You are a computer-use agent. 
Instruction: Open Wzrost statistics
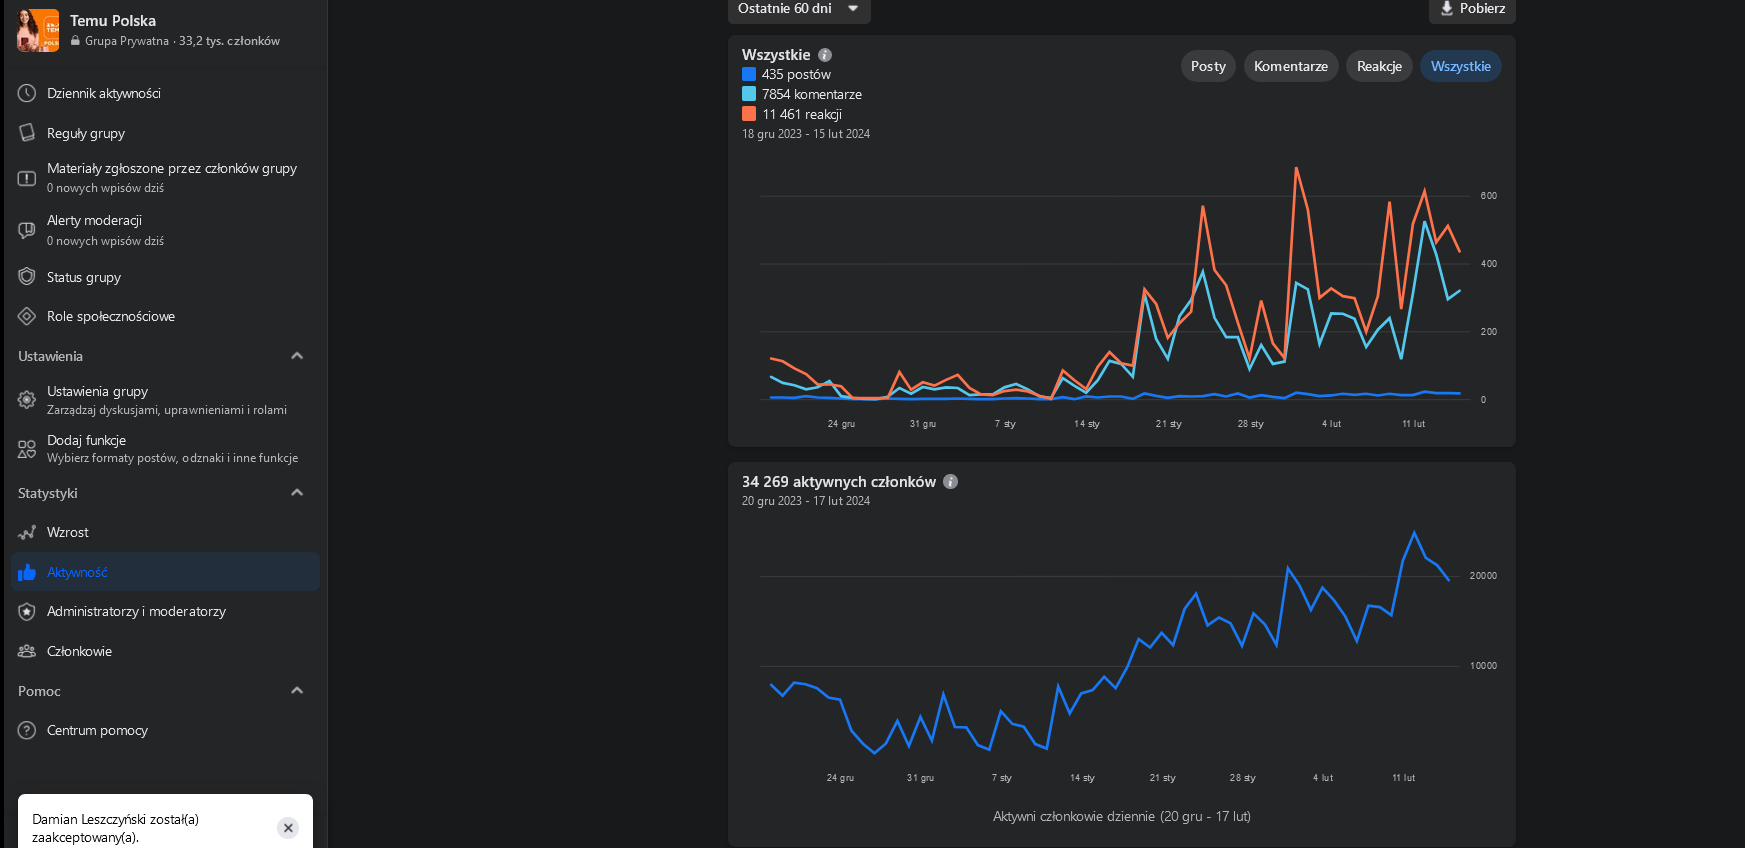(165, 532)
